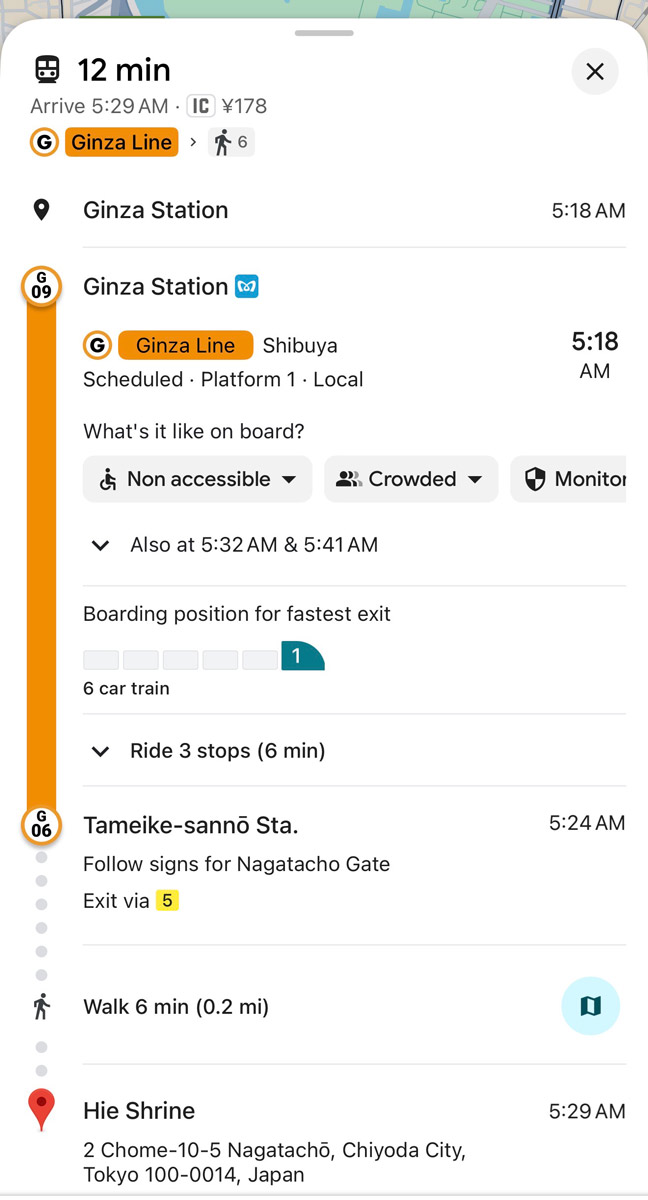Tap the yellow Exit 5 badge
The image size is (648, 1200).
click(x=167, y=901)
